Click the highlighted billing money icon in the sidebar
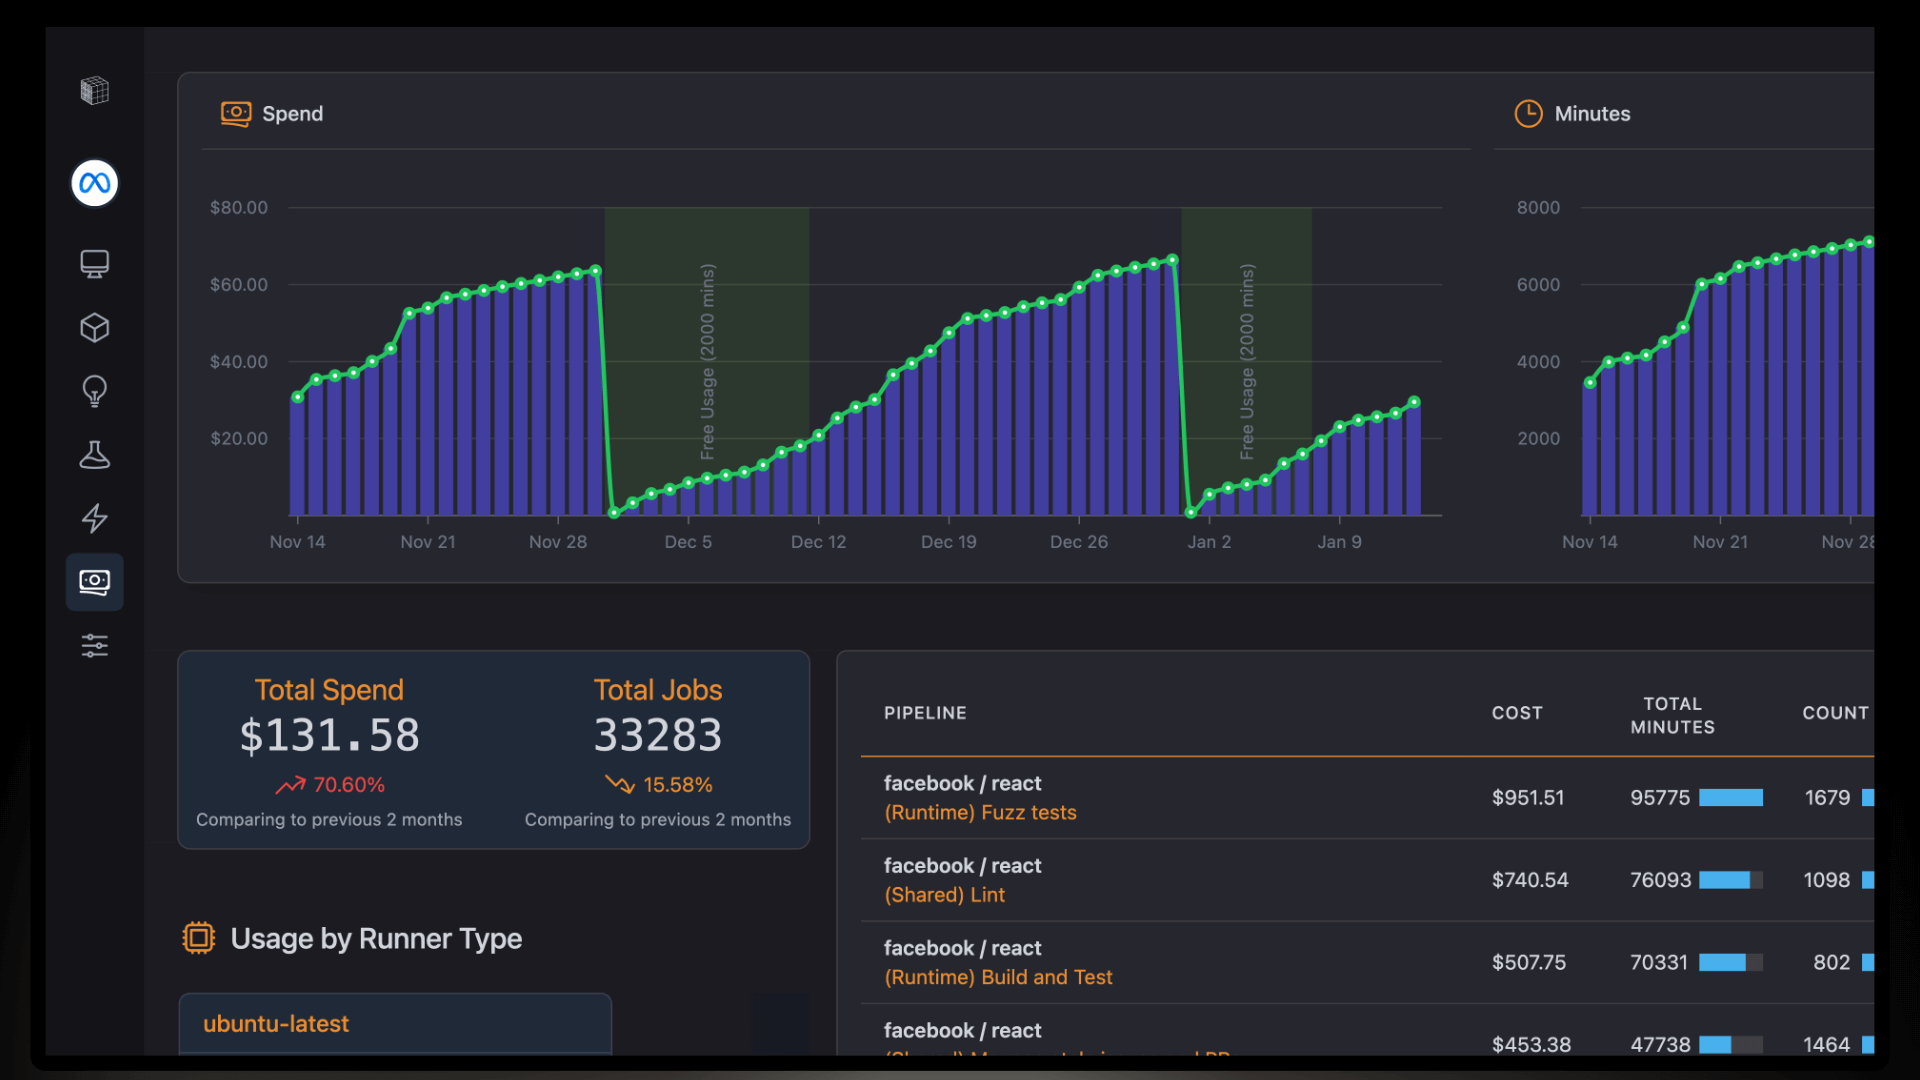The width and height of the screenshot is (1920, 1080). pyautogui.click(x=94, y=582)
